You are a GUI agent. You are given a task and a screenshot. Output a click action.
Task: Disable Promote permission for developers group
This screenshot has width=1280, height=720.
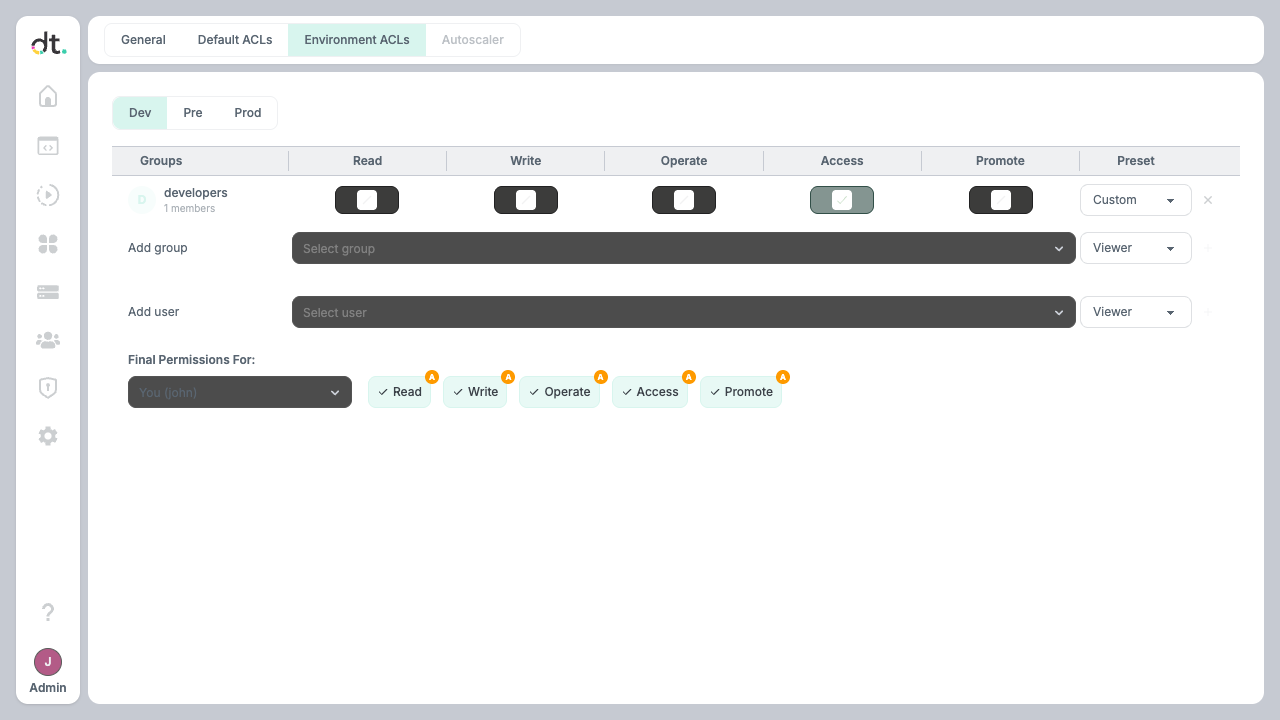click(x=1001, y=200)
